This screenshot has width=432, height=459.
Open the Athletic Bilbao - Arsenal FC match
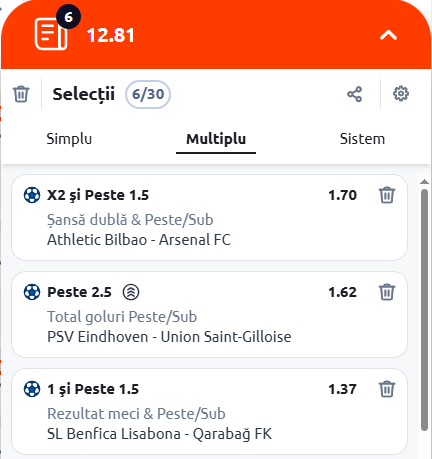pyautogui.click(x=139, y=240)
